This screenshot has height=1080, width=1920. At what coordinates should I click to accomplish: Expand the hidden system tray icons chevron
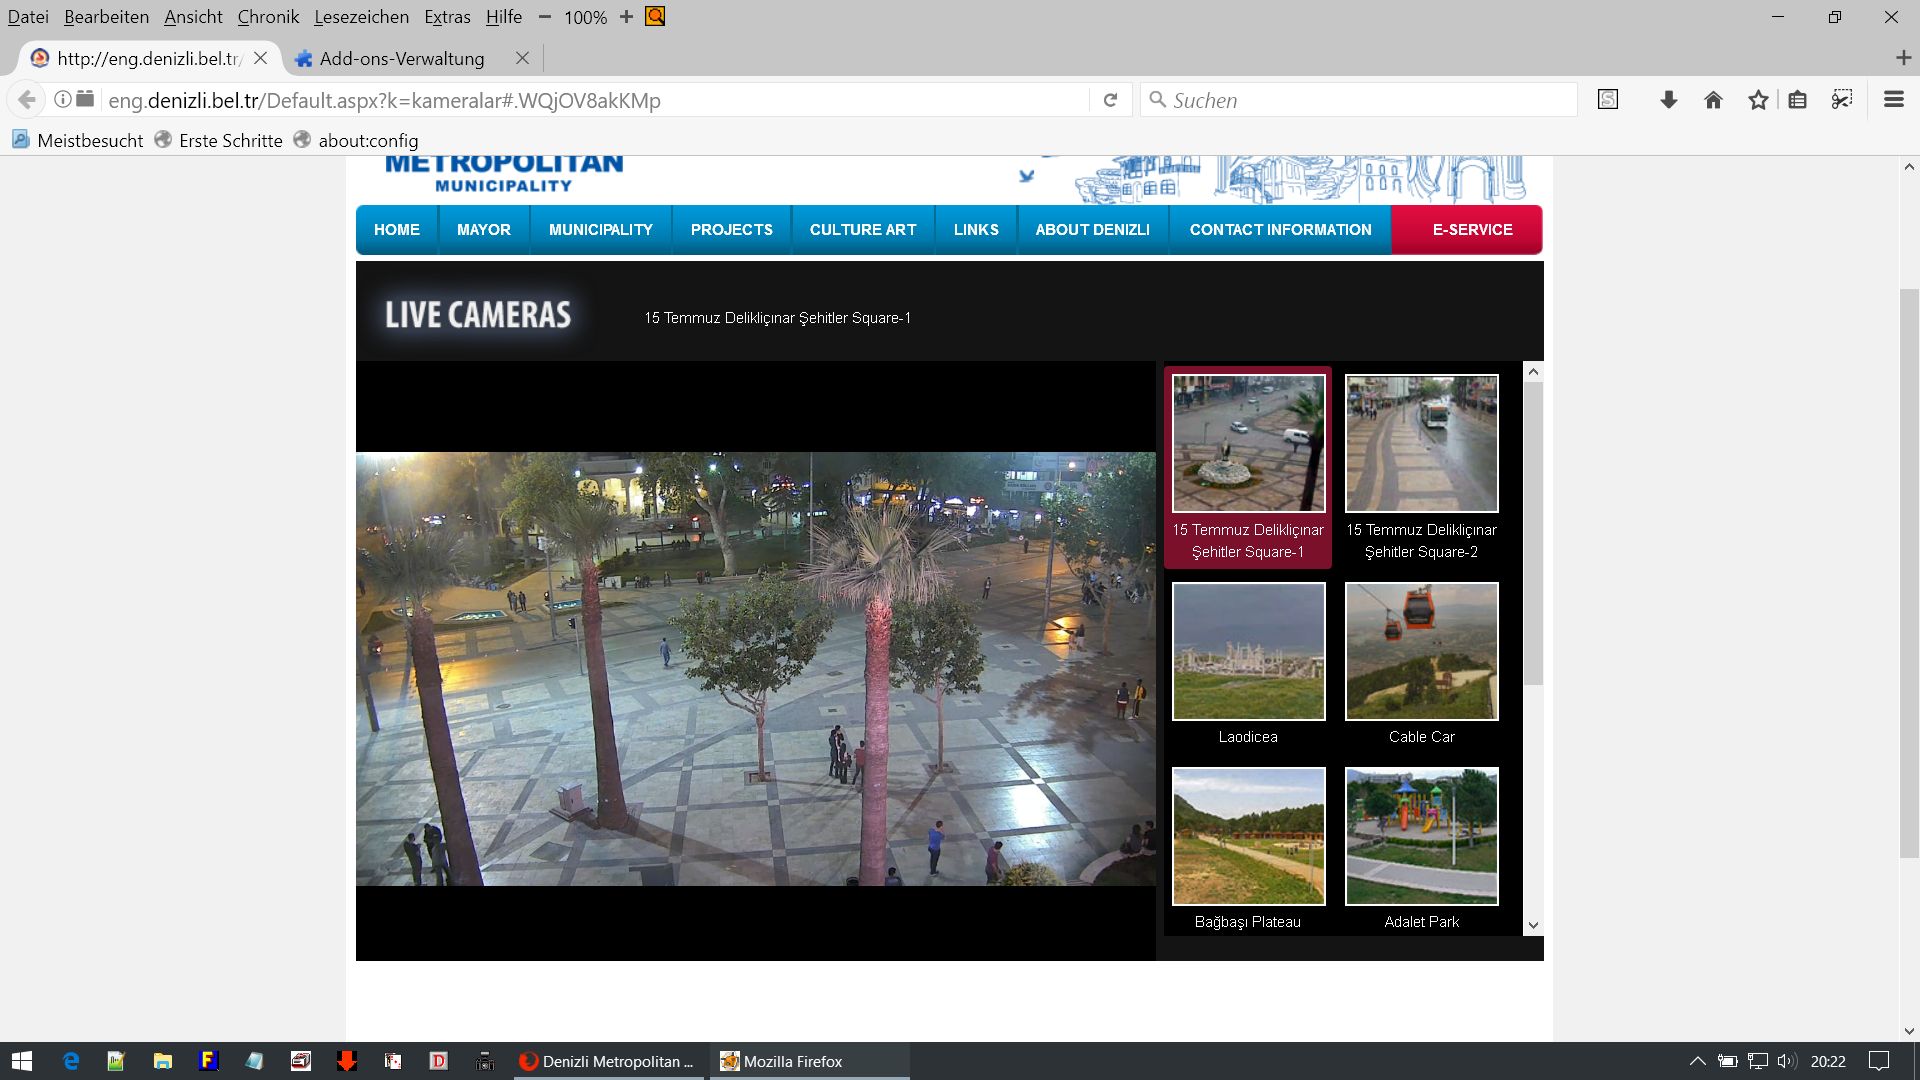click(1697, 1061)
